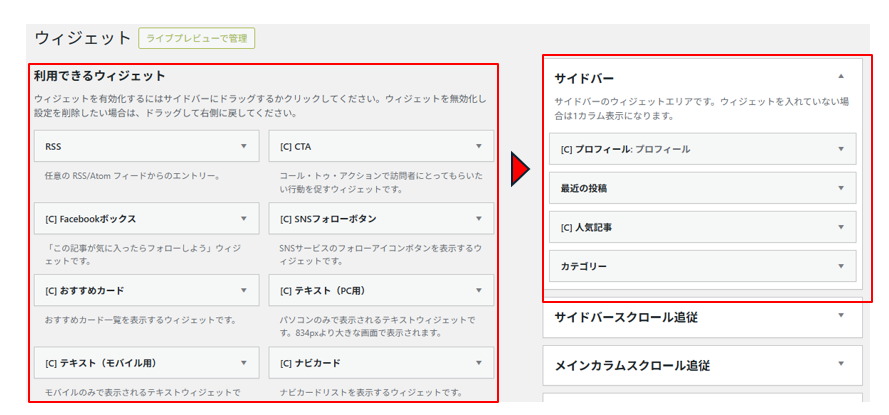Click カテゴリー sidebar widget title
The width and height of the screenshot is (889, 415).
584,266
